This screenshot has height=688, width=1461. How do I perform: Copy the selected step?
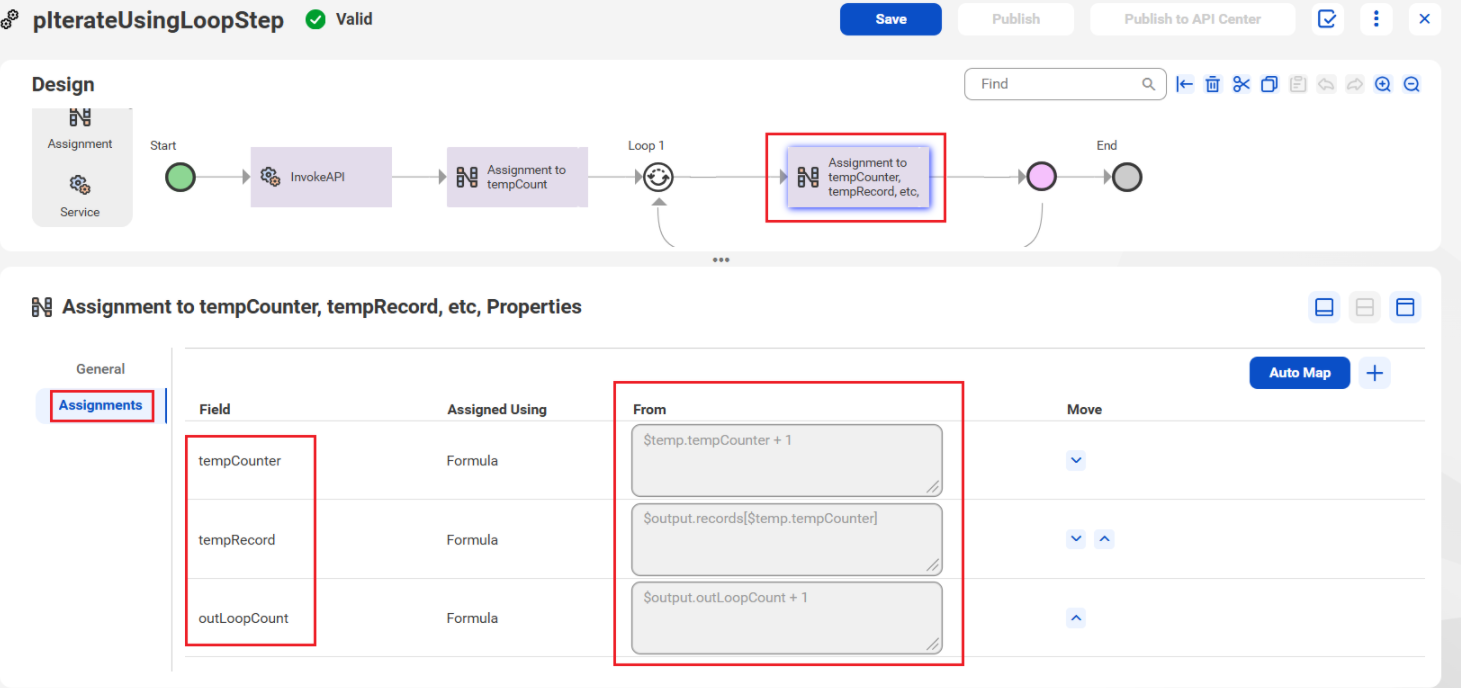click(x=1269, y=84)
